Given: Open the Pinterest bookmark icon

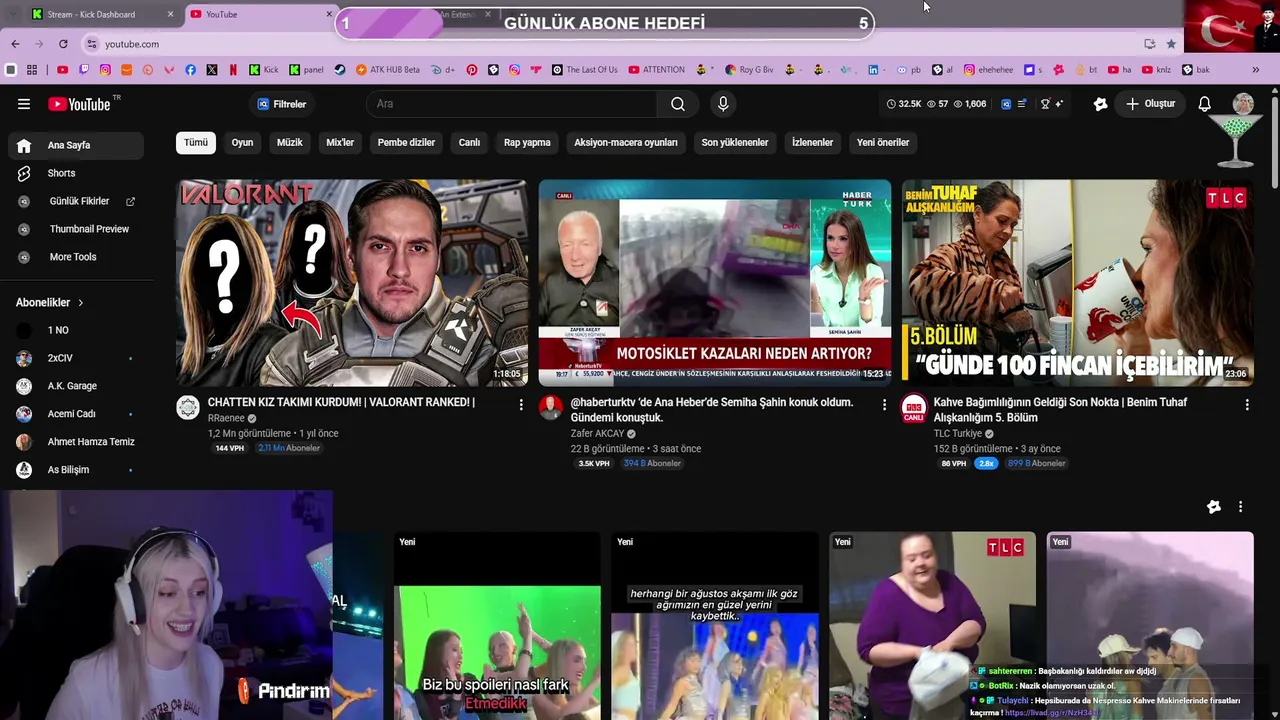Looking at the screenshot, I should (472, 70).
